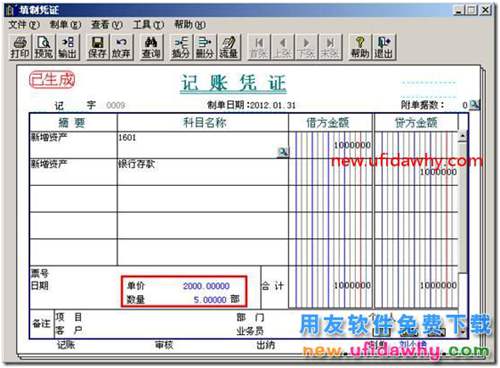Click the 合计 credit total 1000000
Screen dimensions: 500x368
tap(438, 286)
